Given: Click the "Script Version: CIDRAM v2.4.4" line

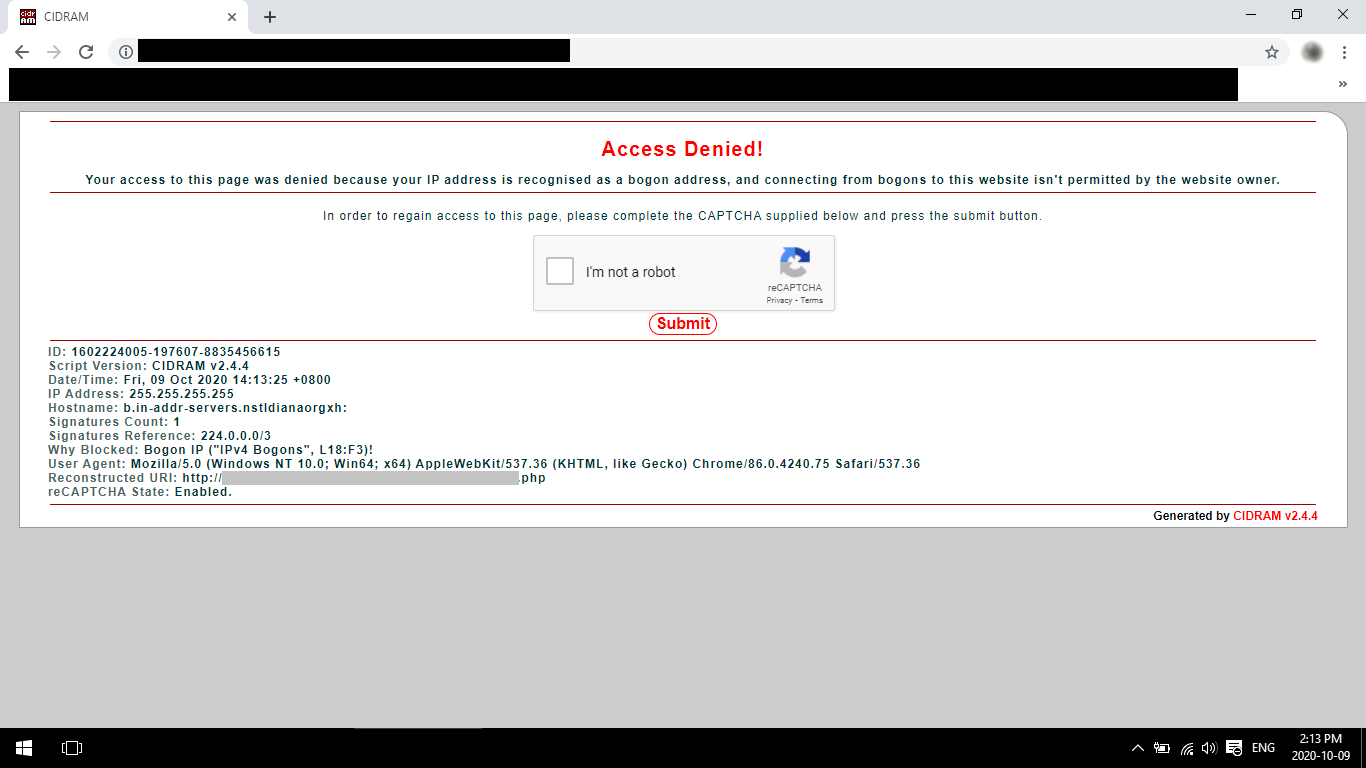Looking at the screenshot, I should tap(149, 366).
